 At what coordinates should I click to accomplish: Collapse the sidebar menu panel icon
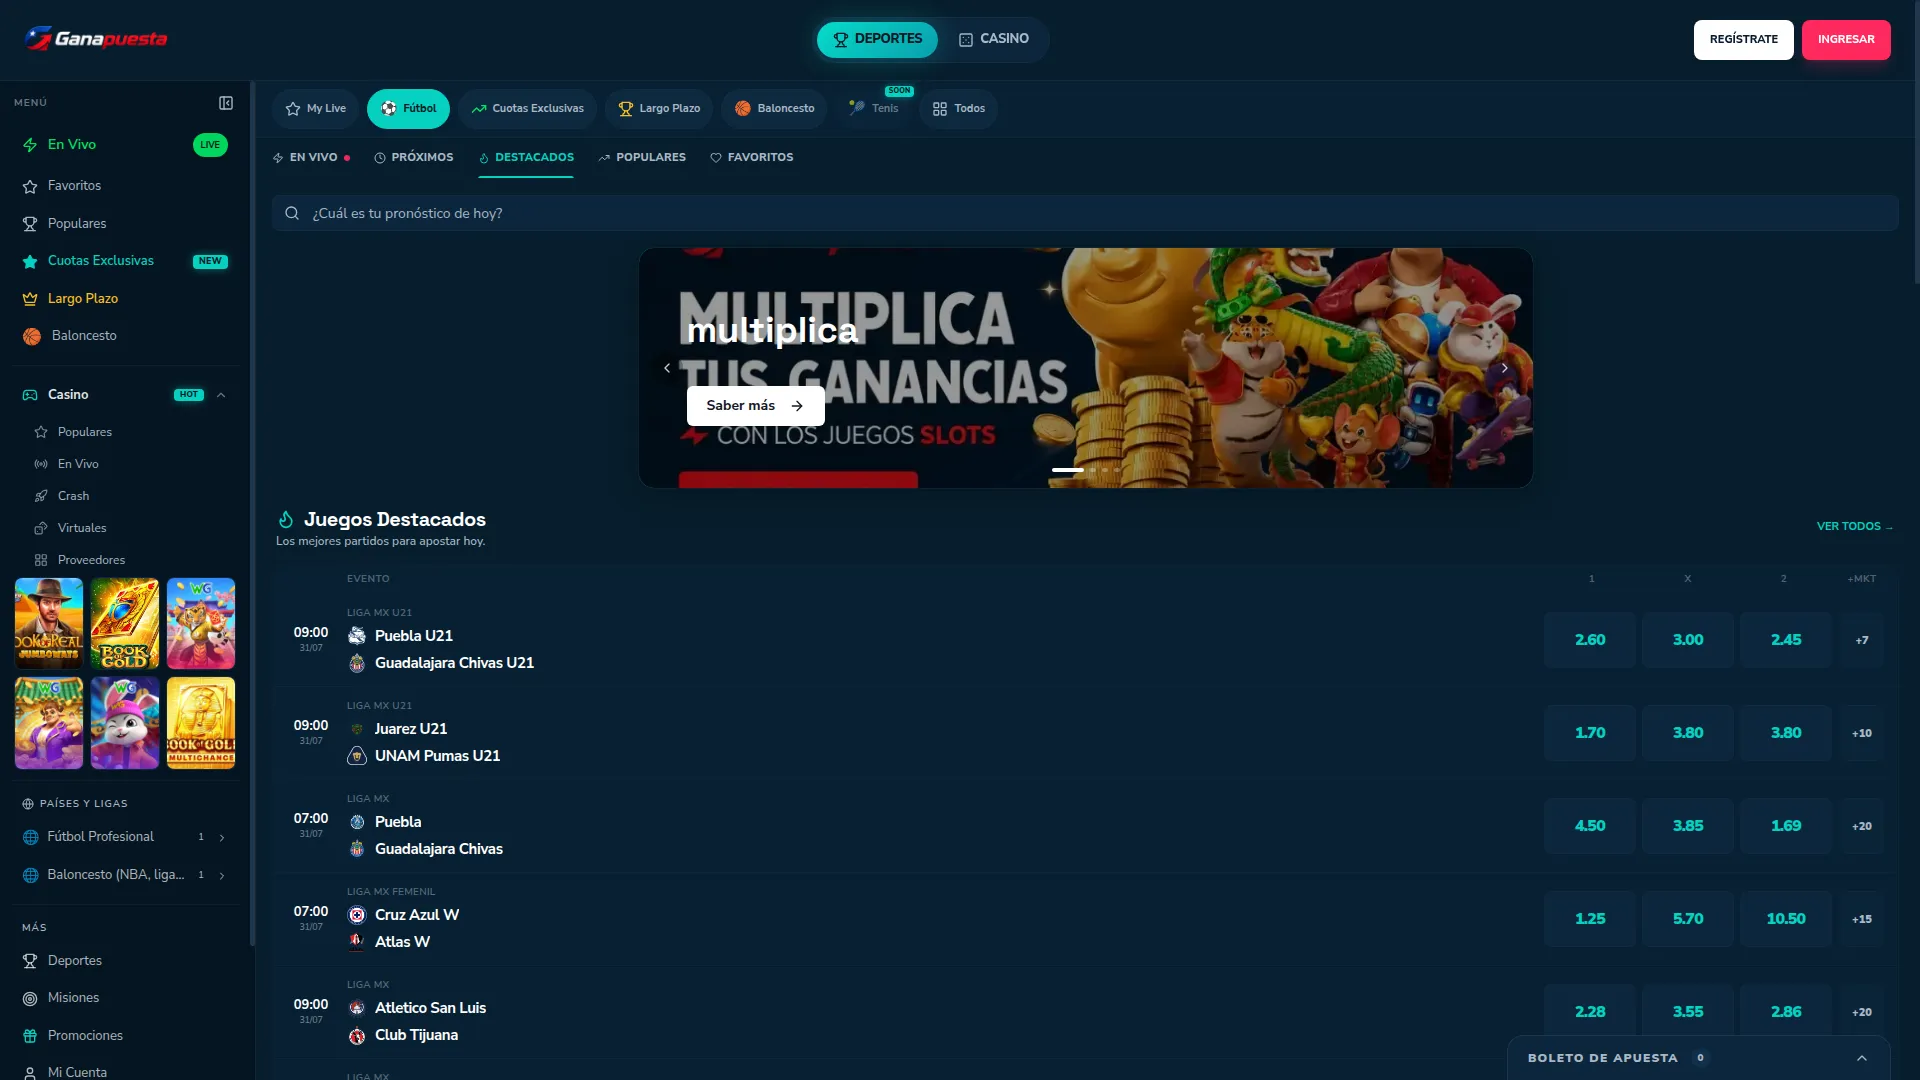[x=226, y=103]
